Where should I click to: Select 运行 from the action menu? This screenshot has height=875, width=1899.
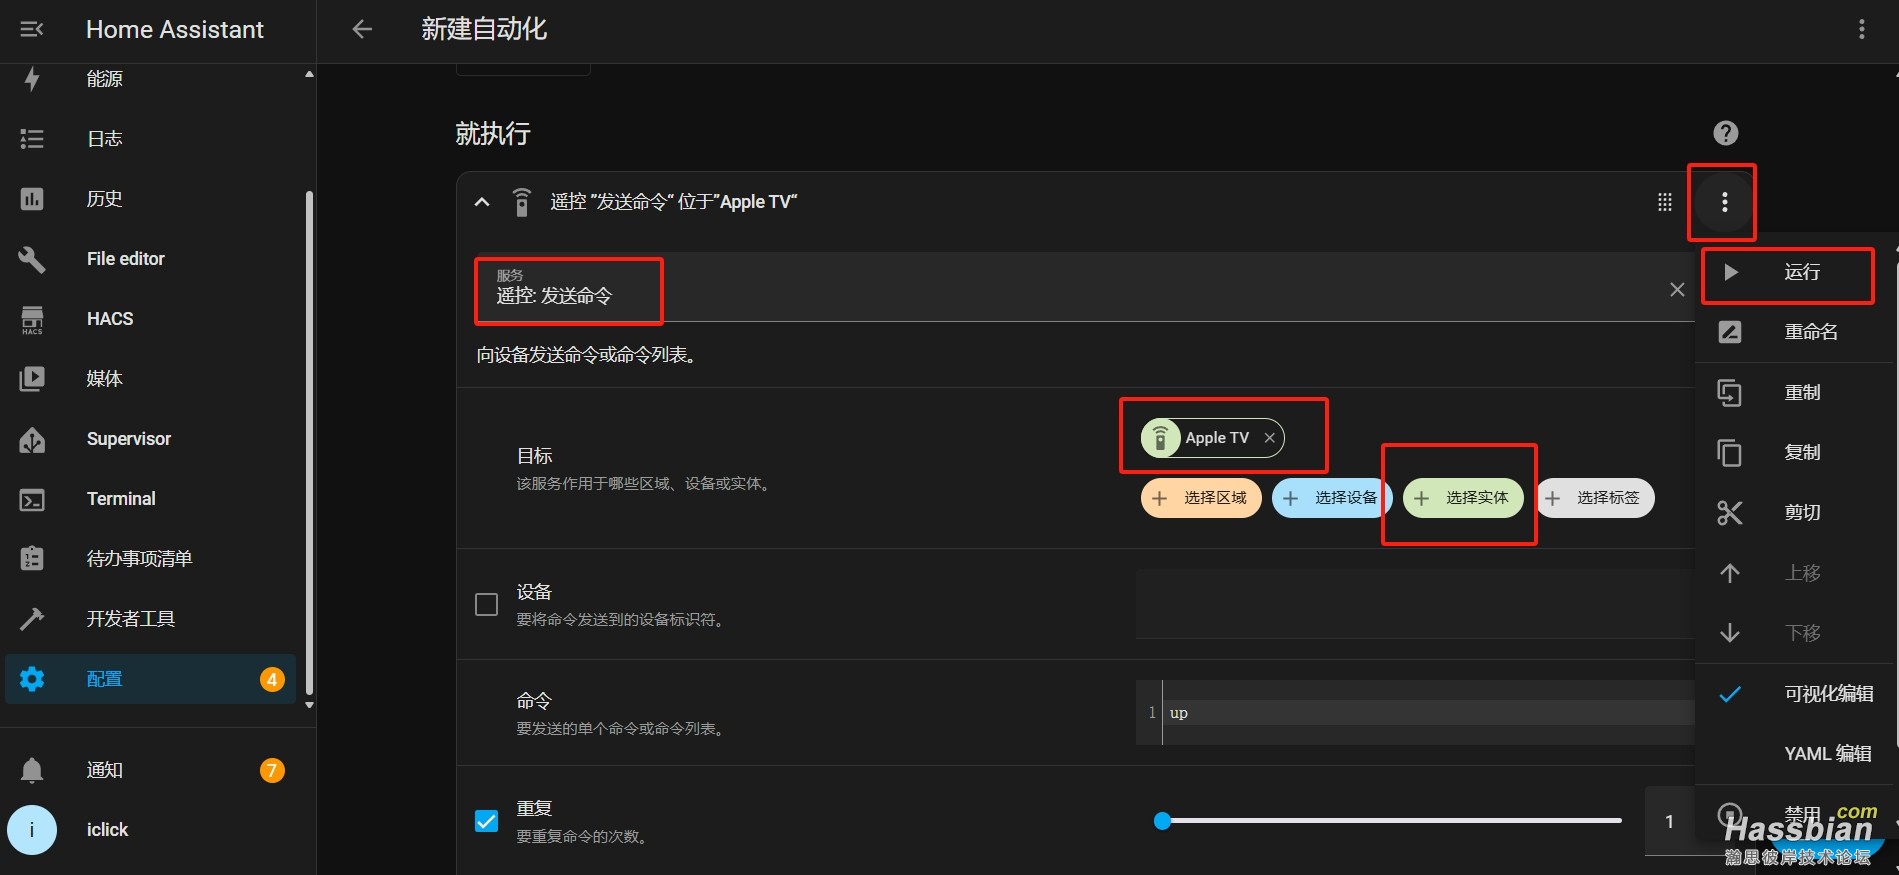point(1796,272)
